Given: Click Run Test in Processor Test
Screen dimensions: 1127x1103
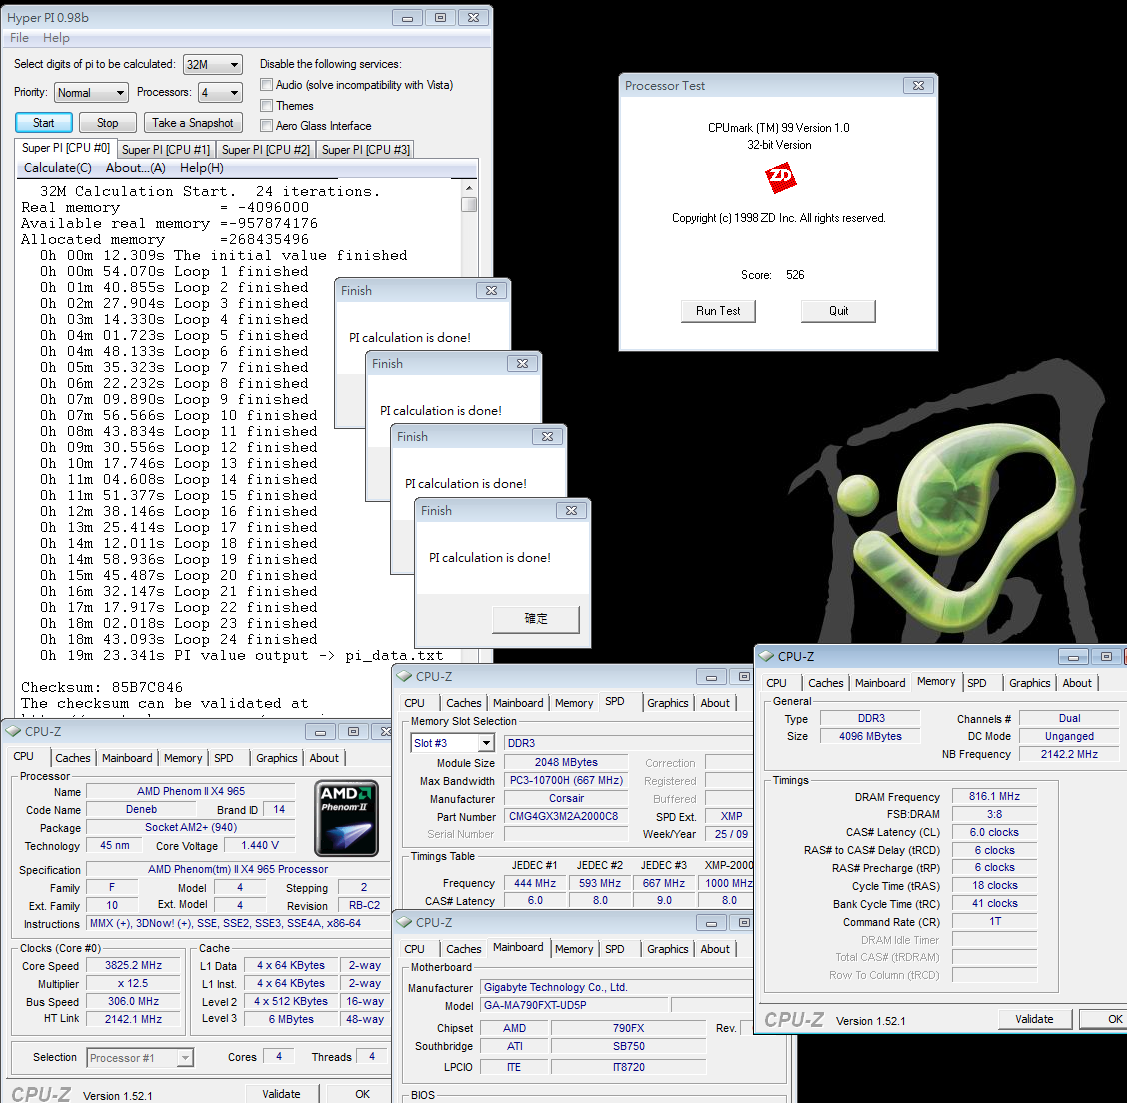Looking at the screenshot, I should coord(718,311).
